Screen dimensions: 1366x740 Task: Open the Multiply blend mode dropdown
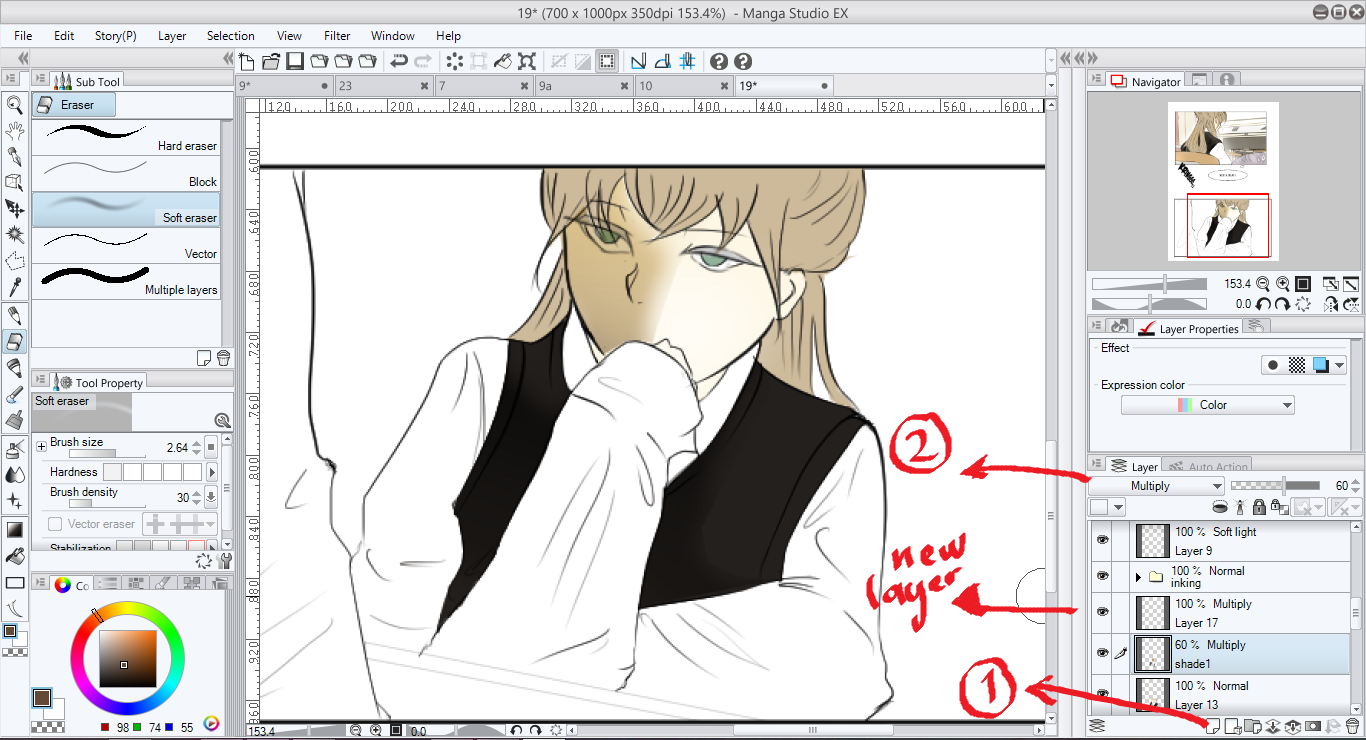[x=1157, y=485]
